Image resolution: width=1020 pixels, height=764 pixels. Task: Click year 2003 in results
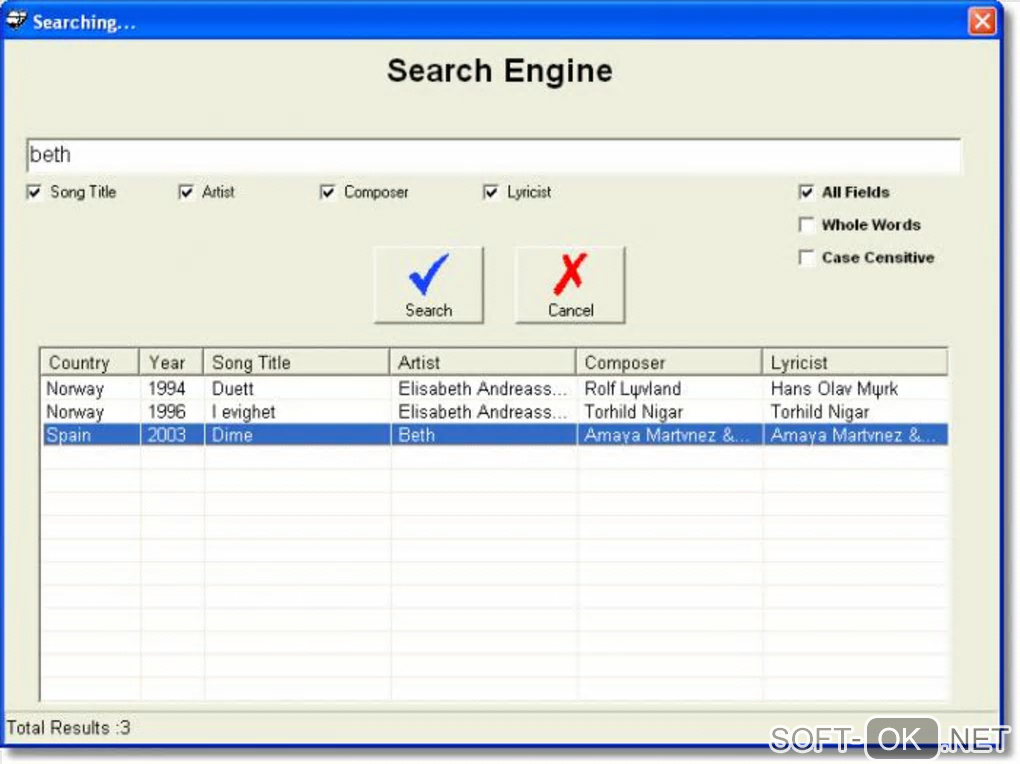pyautogui.click(x=167, y=435)
